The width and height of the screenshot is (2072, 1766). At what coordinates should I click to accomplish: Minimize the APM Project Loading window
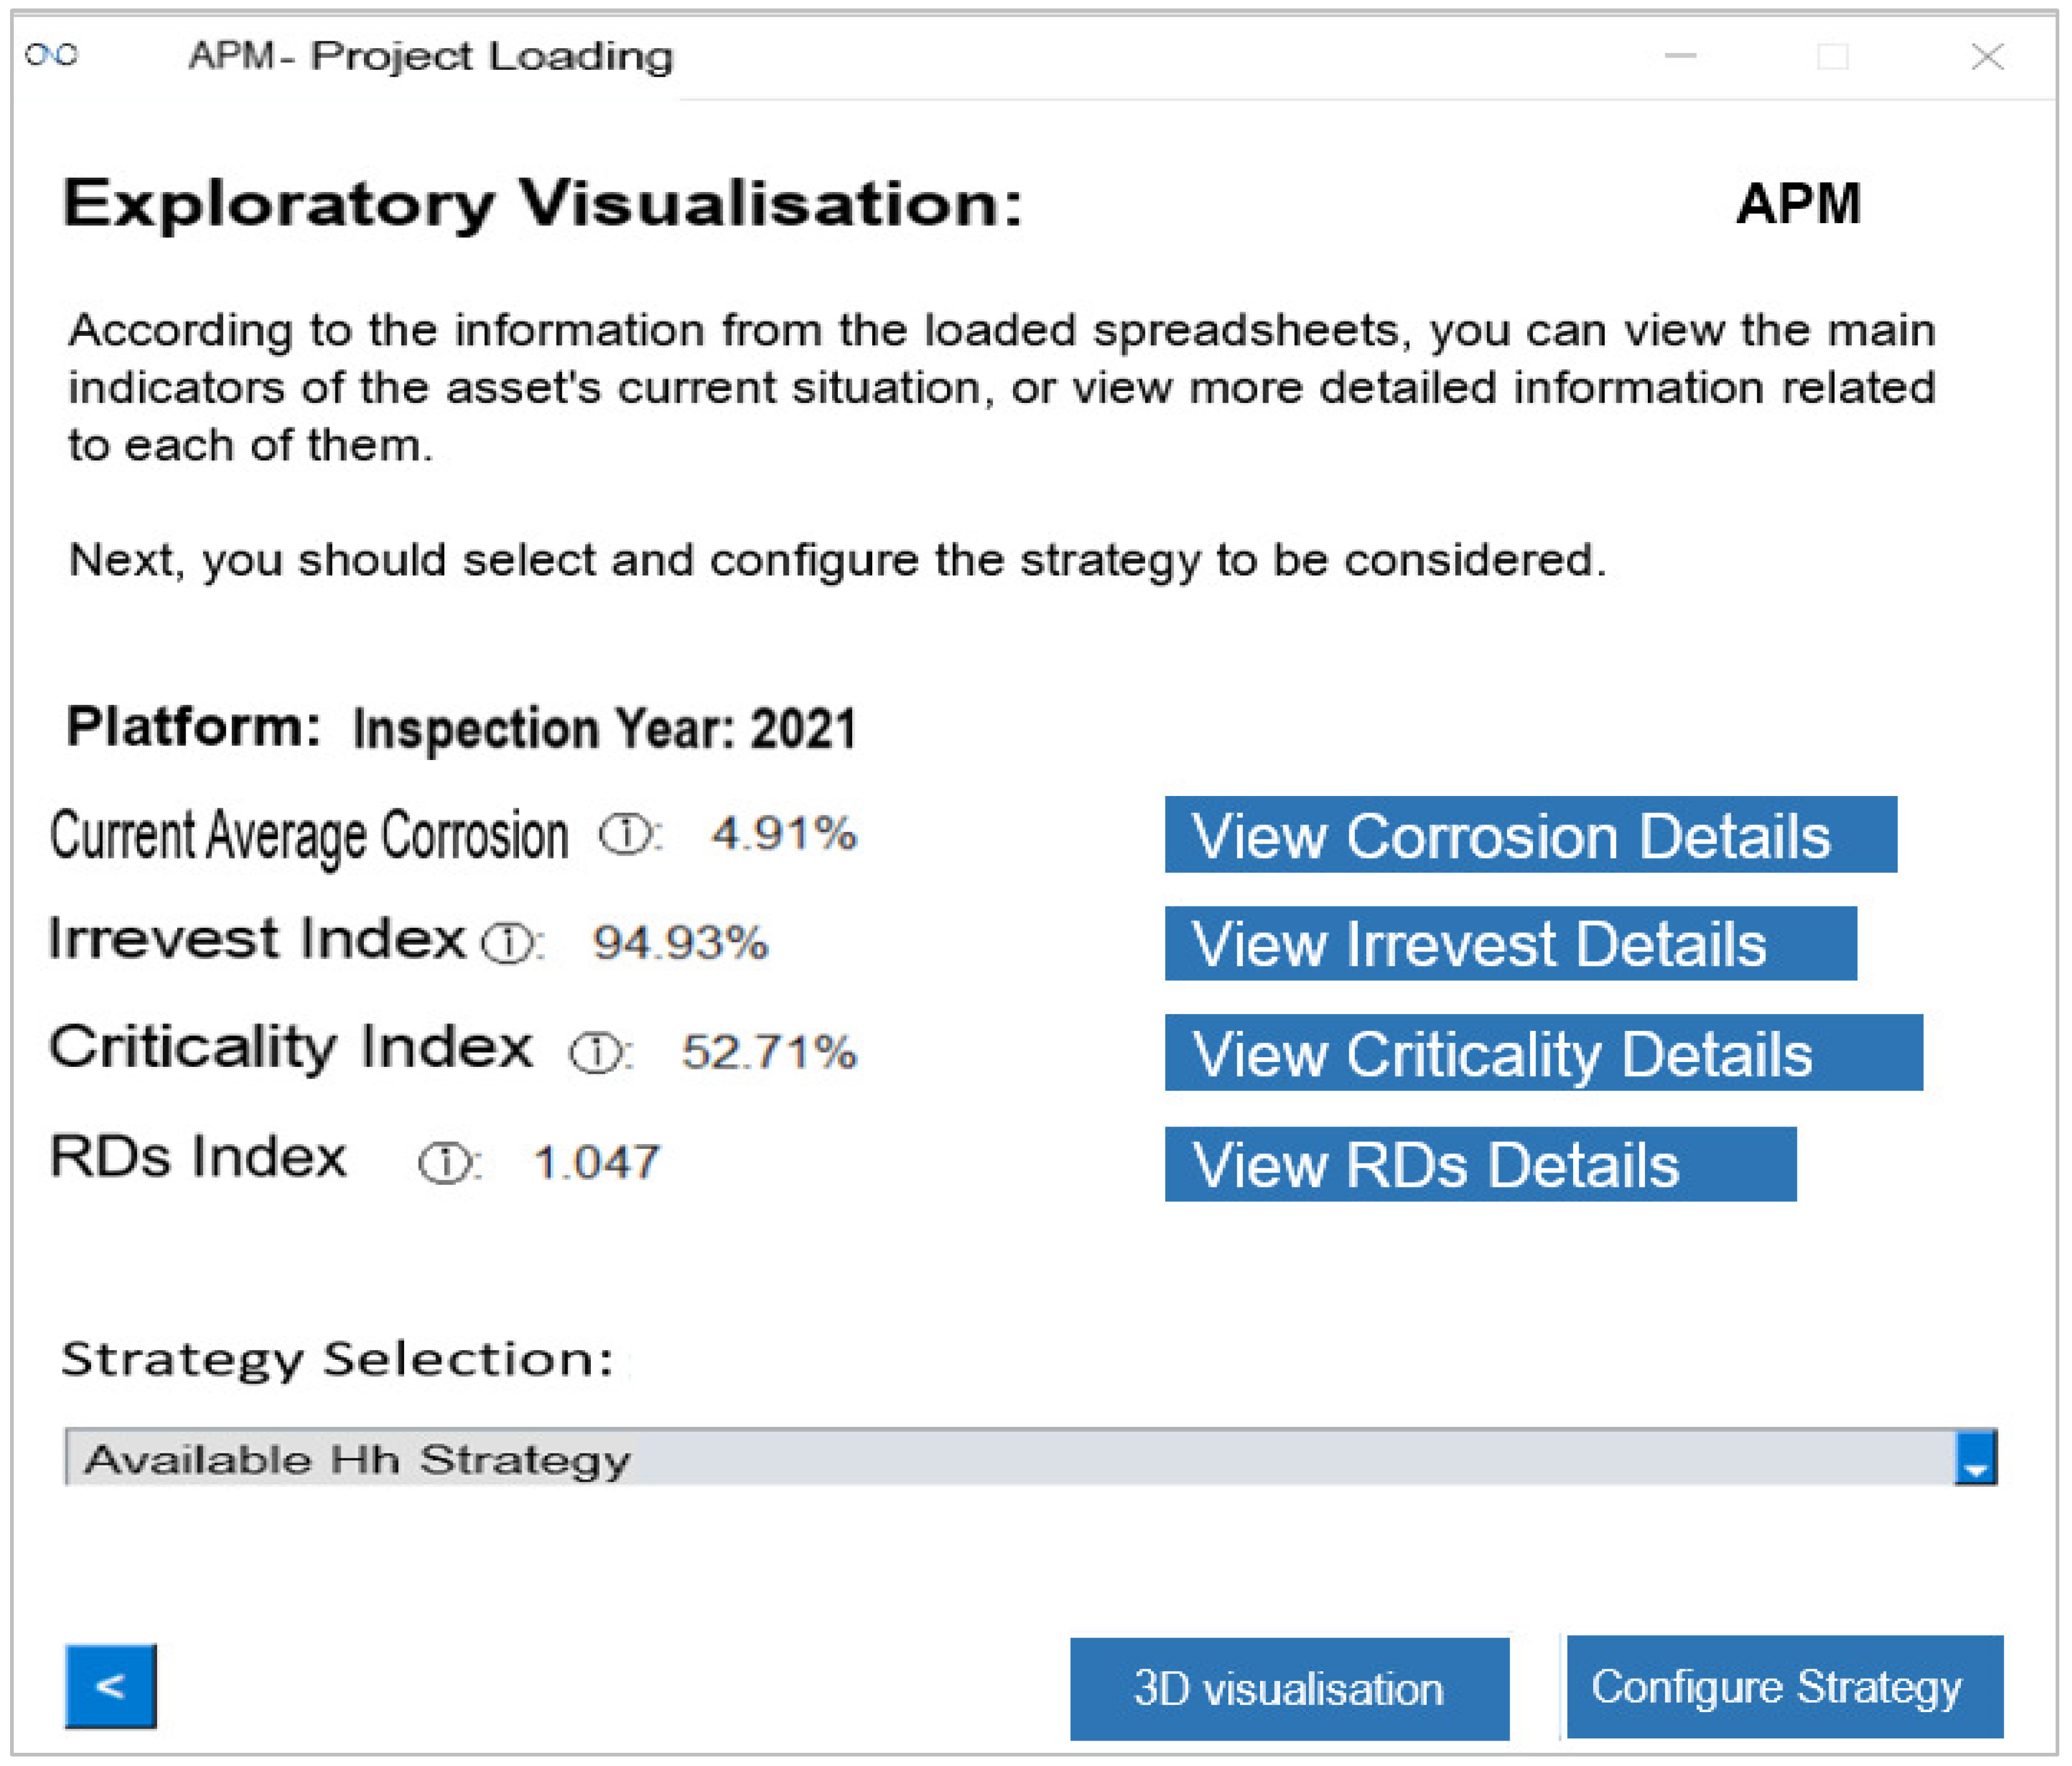(x=1680, y=57)
